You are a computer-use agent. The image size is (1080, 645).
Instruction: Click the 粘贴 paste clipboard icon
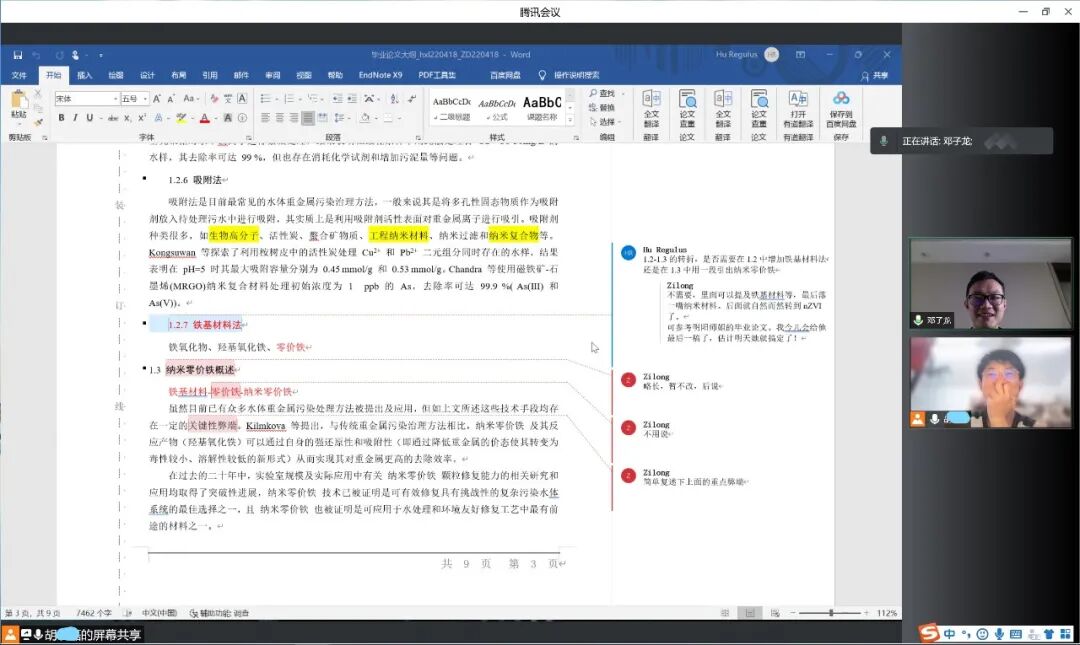[19, 99]
